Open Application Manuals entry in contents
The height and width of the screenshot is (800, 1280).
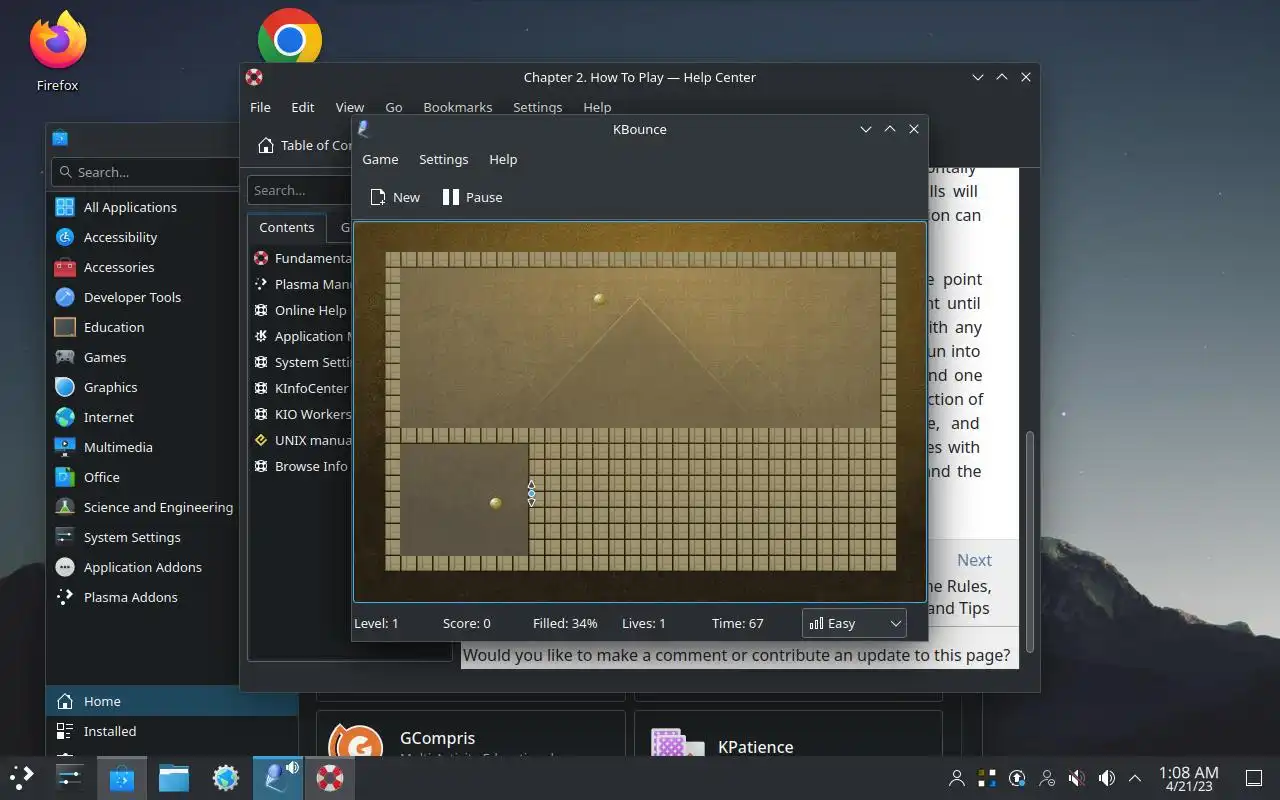[x=301, y=336]
